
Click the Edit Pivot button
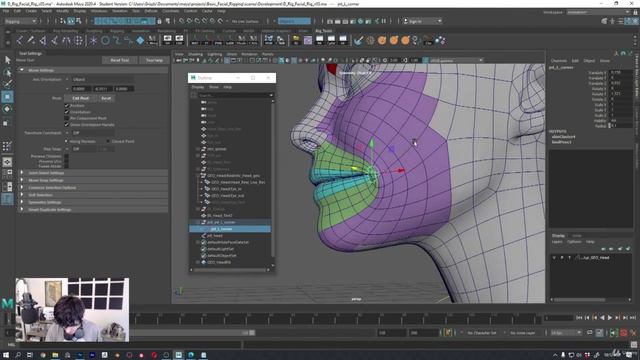pyautogui.click(x=80, y=98)
